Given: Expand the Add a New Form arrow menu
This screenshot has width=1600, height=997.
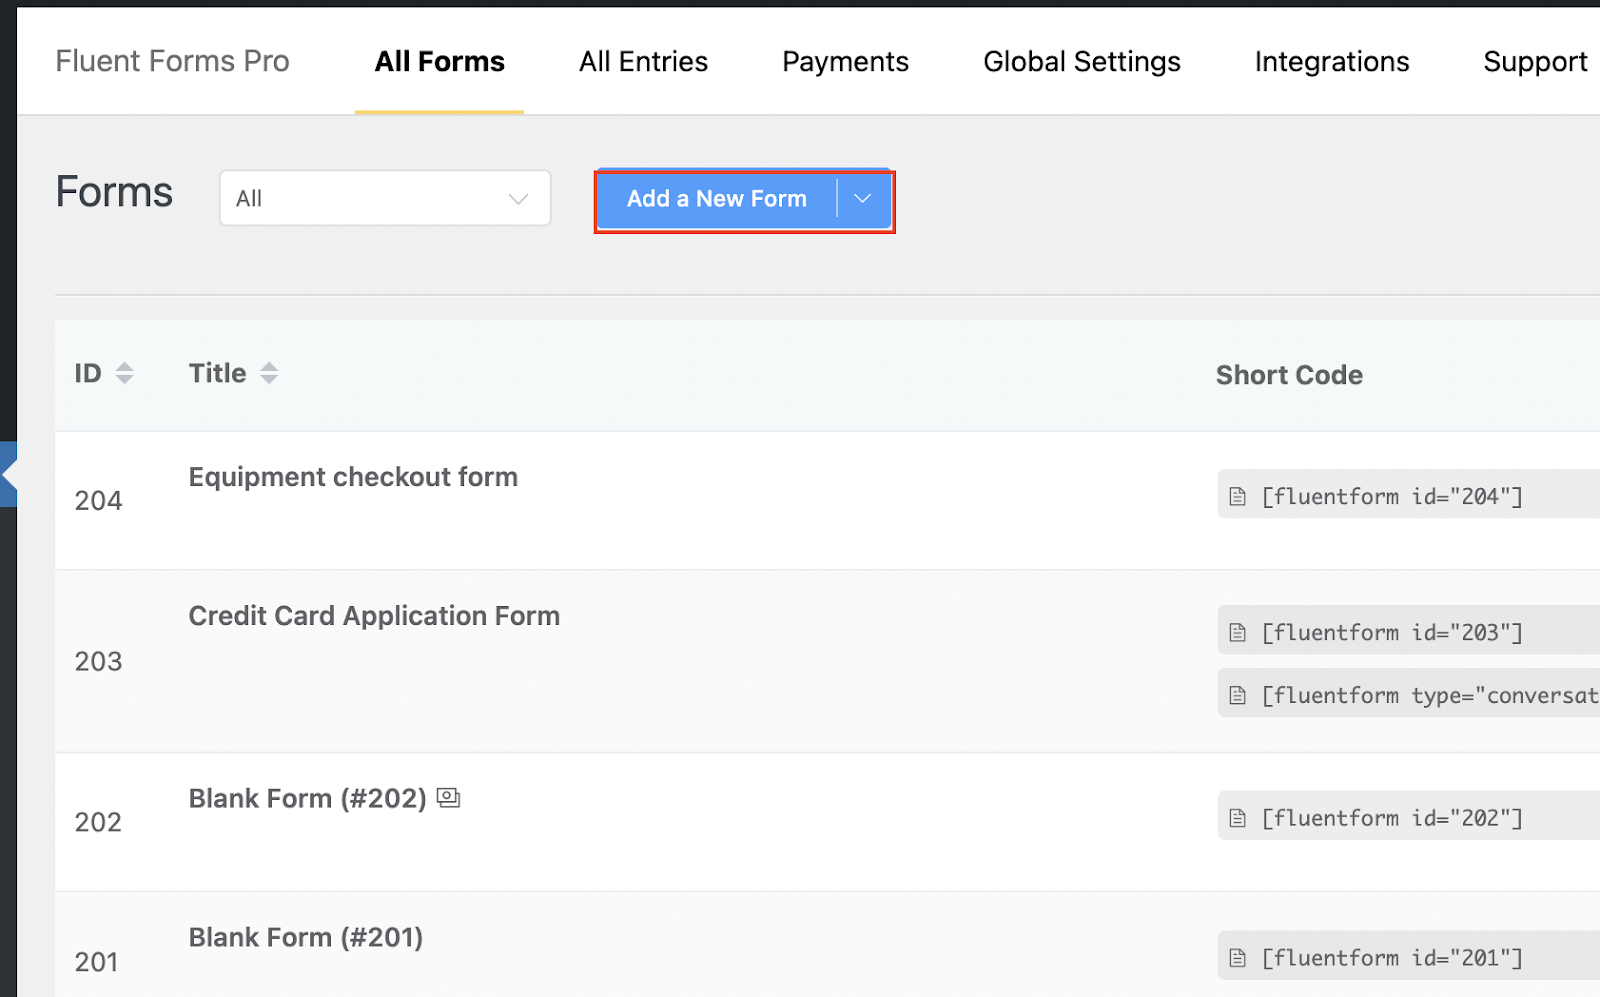Looking at the screenshot, I should [x=863, y=199].
